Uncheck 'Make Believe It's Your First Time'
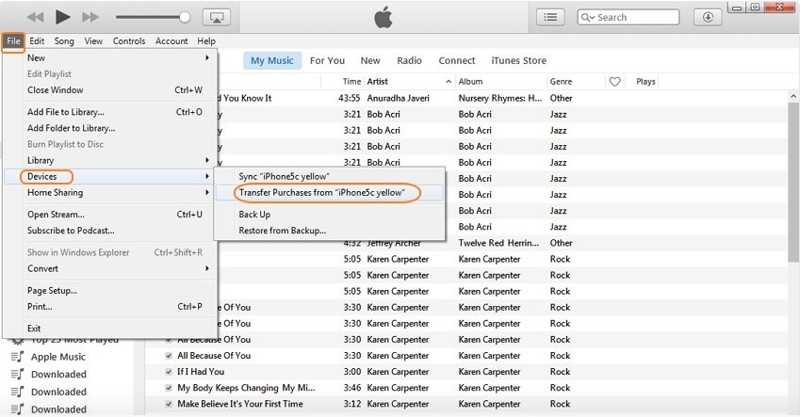This screenshot has height=417, width=800. [167, 403]
